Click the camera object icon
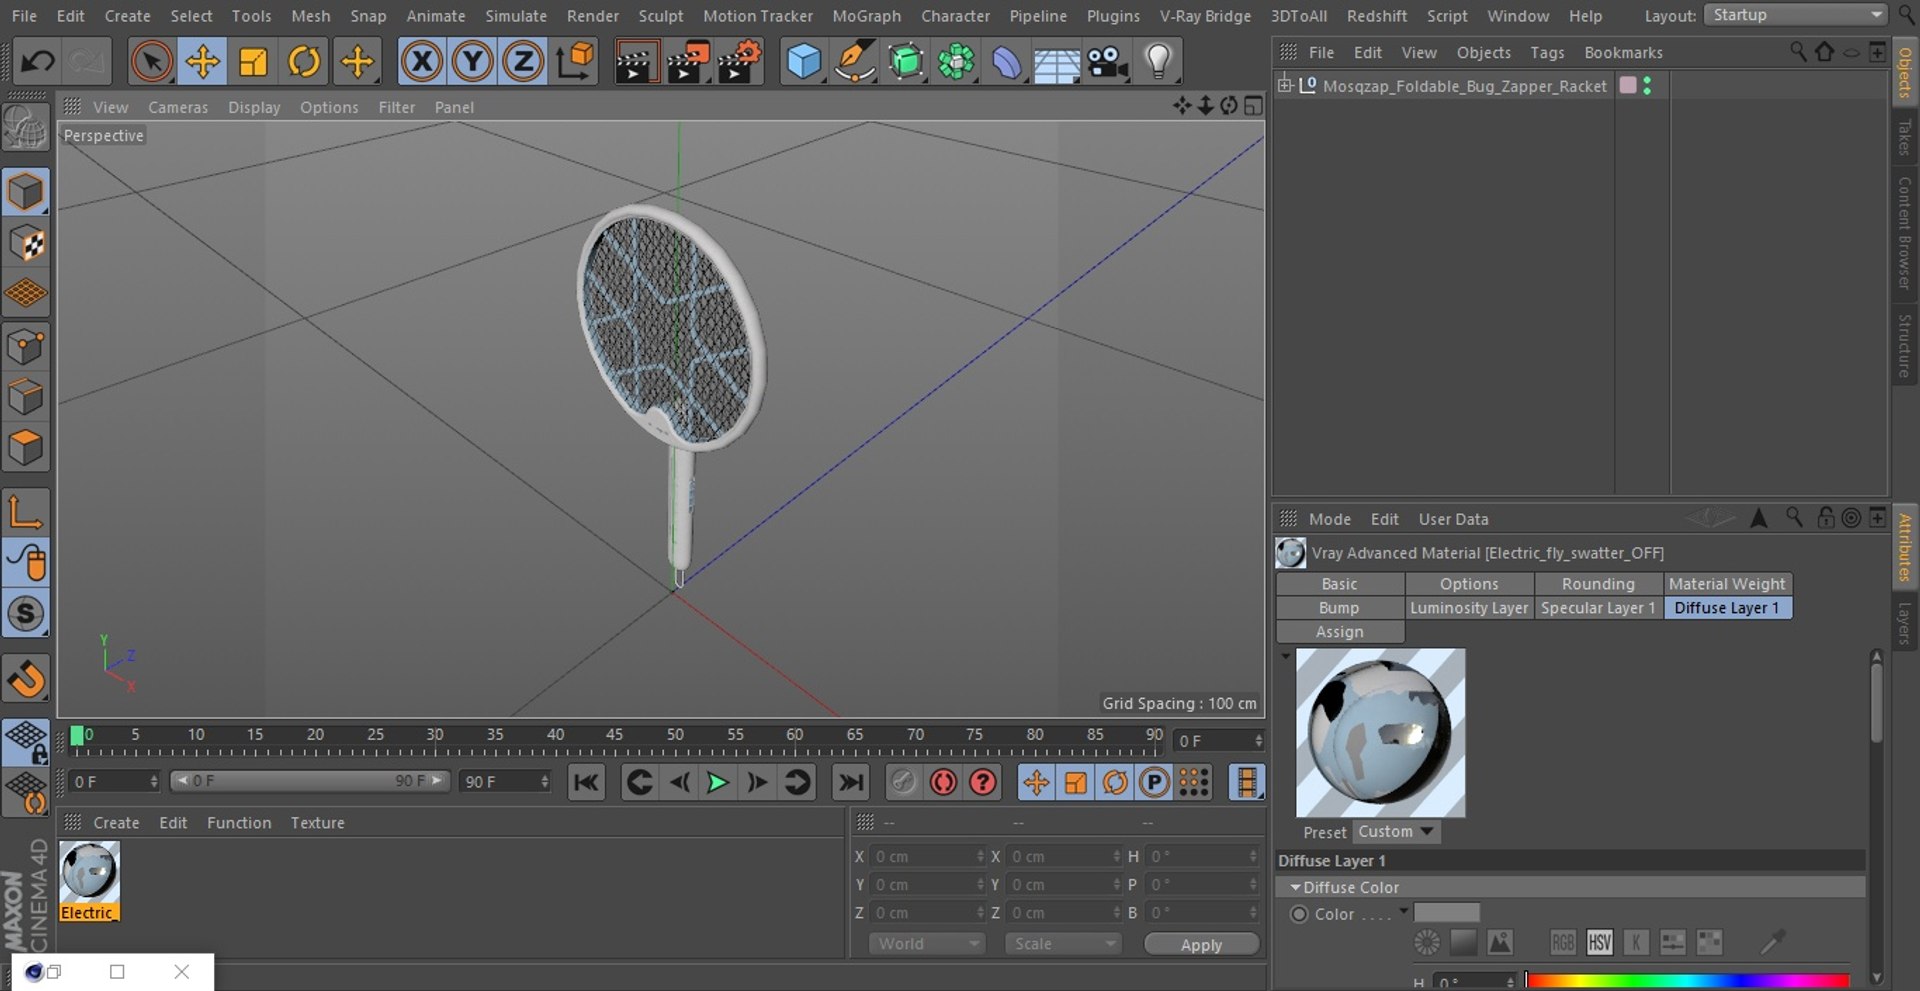This screenshot has height=991, width=1920. pos(1107,62)
